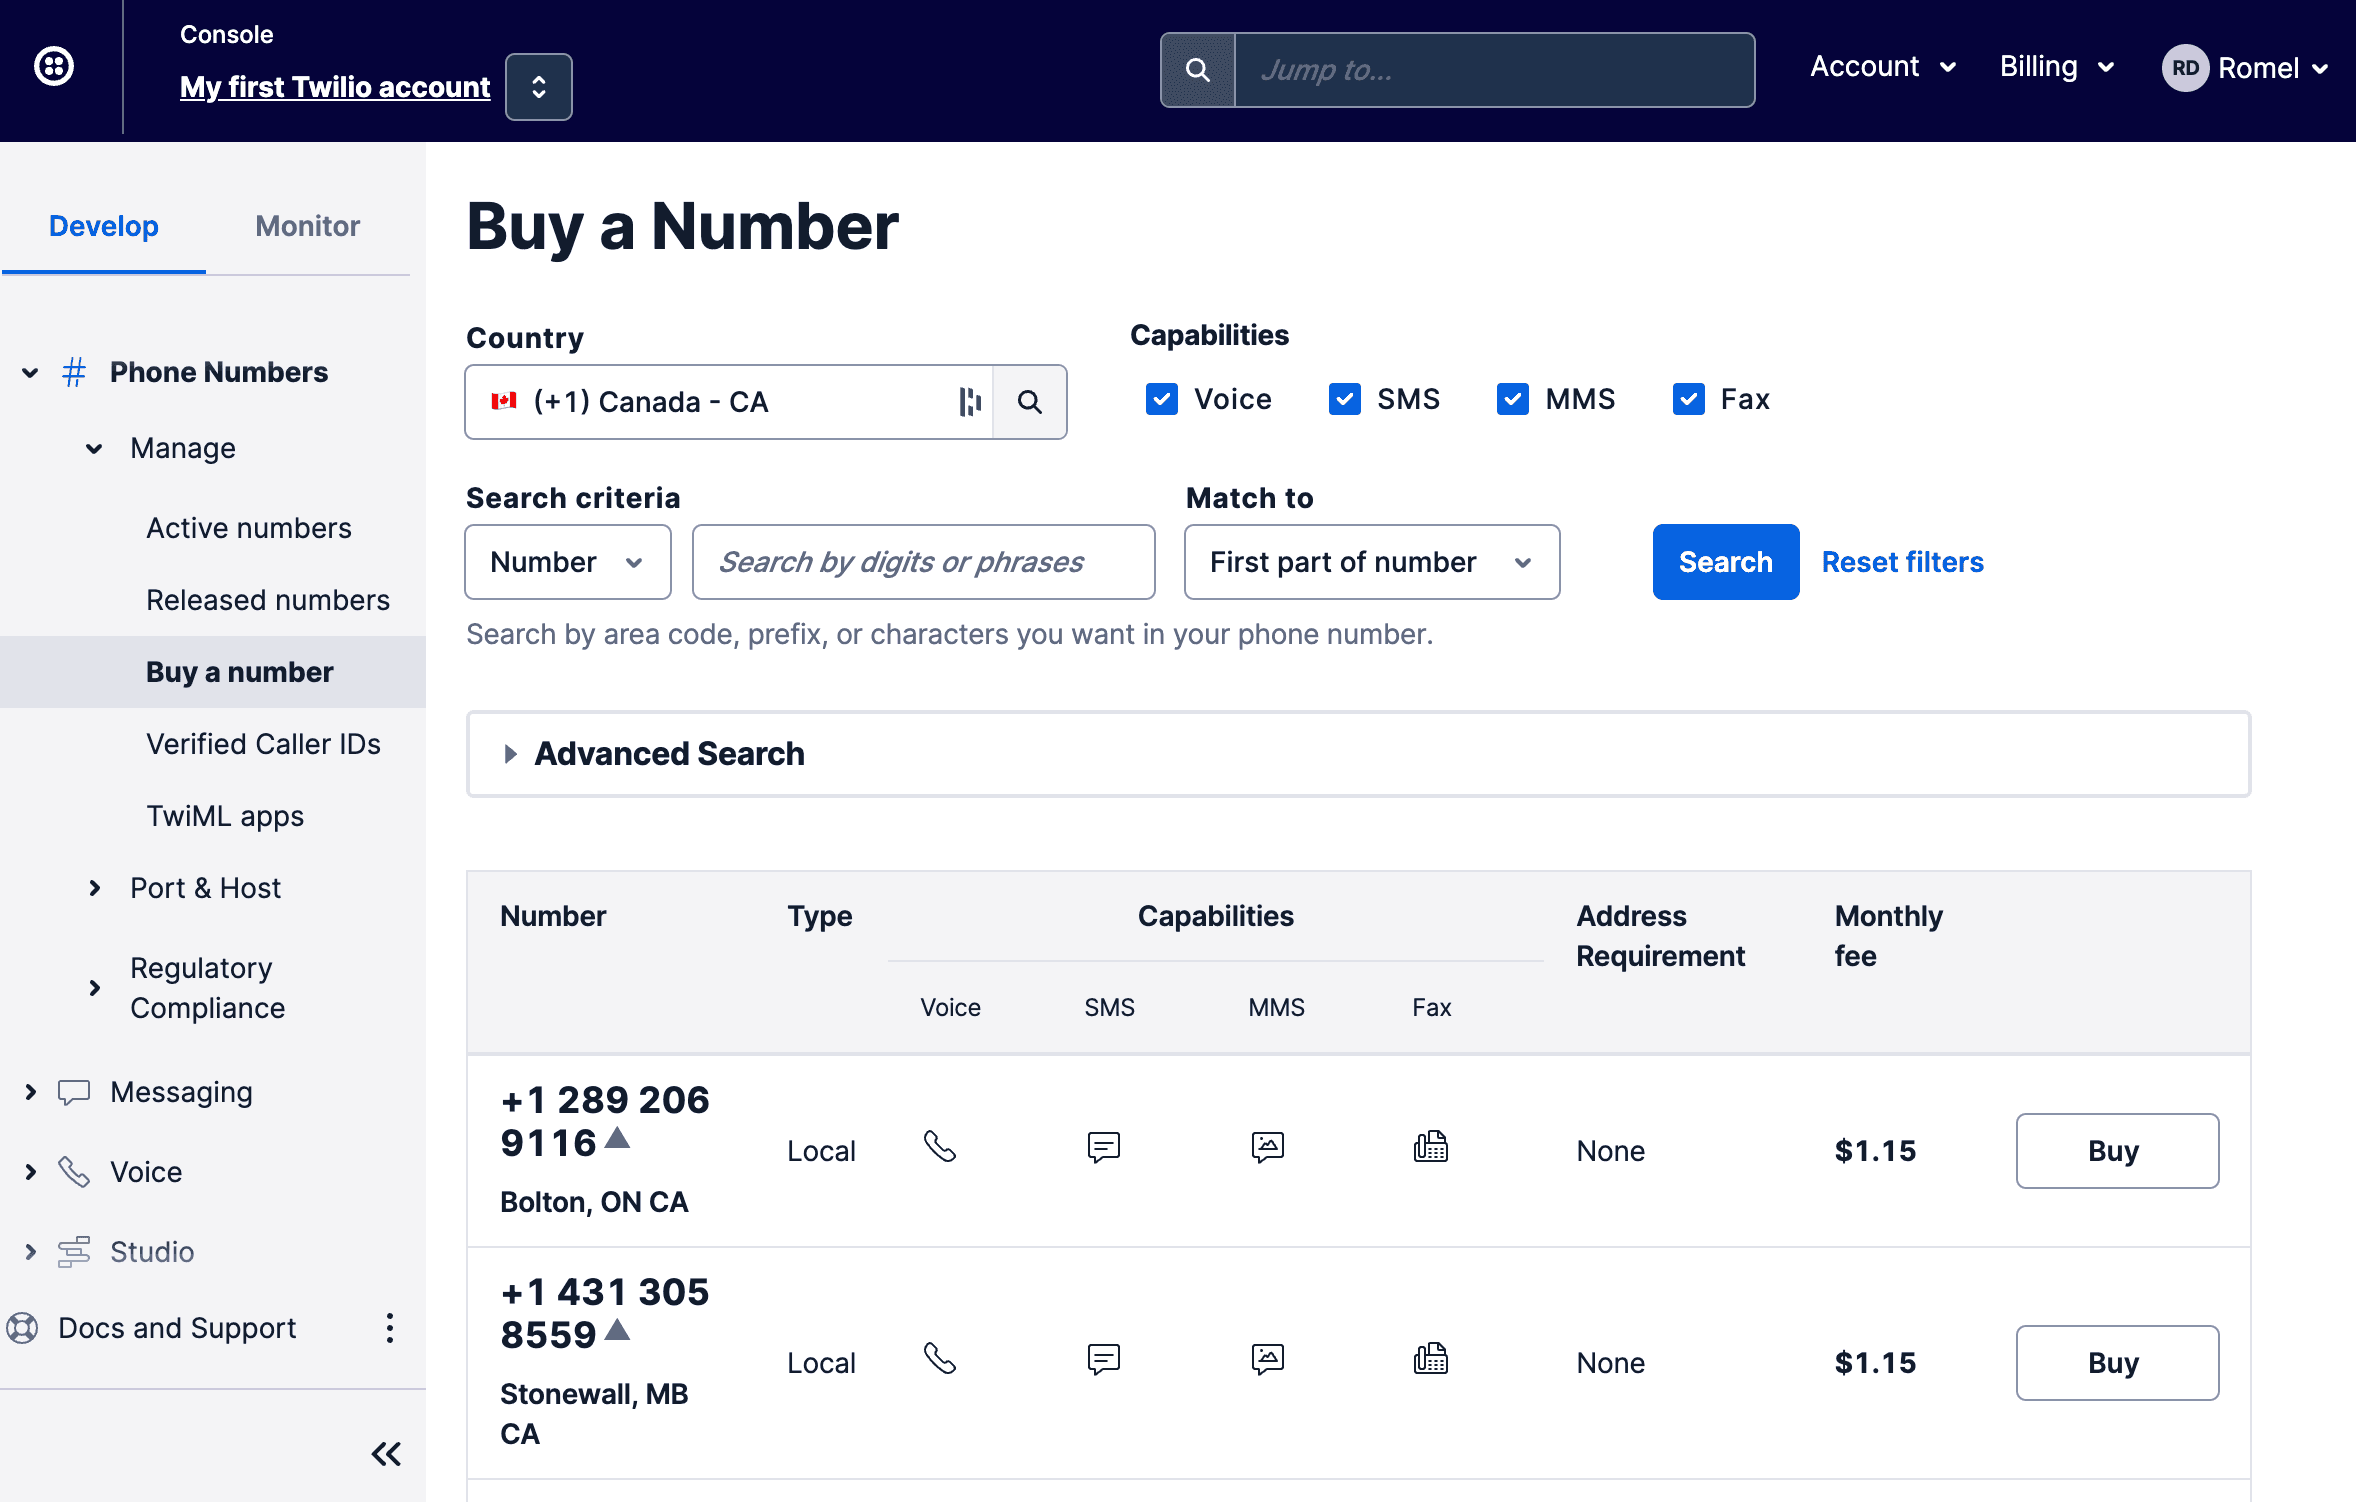Open the Romel user menu
This screenshot has width=2356, height=1502.
coord(2273,68)
